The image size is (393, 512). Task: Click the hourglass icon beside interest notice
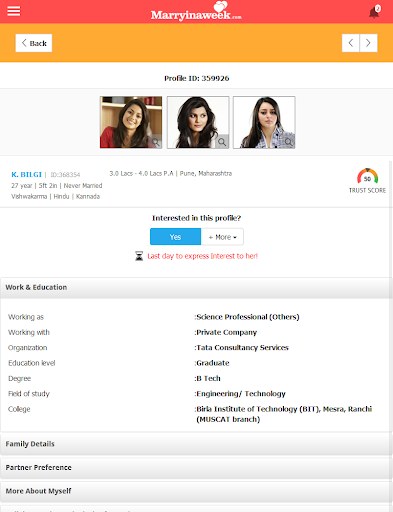(139, 256)
